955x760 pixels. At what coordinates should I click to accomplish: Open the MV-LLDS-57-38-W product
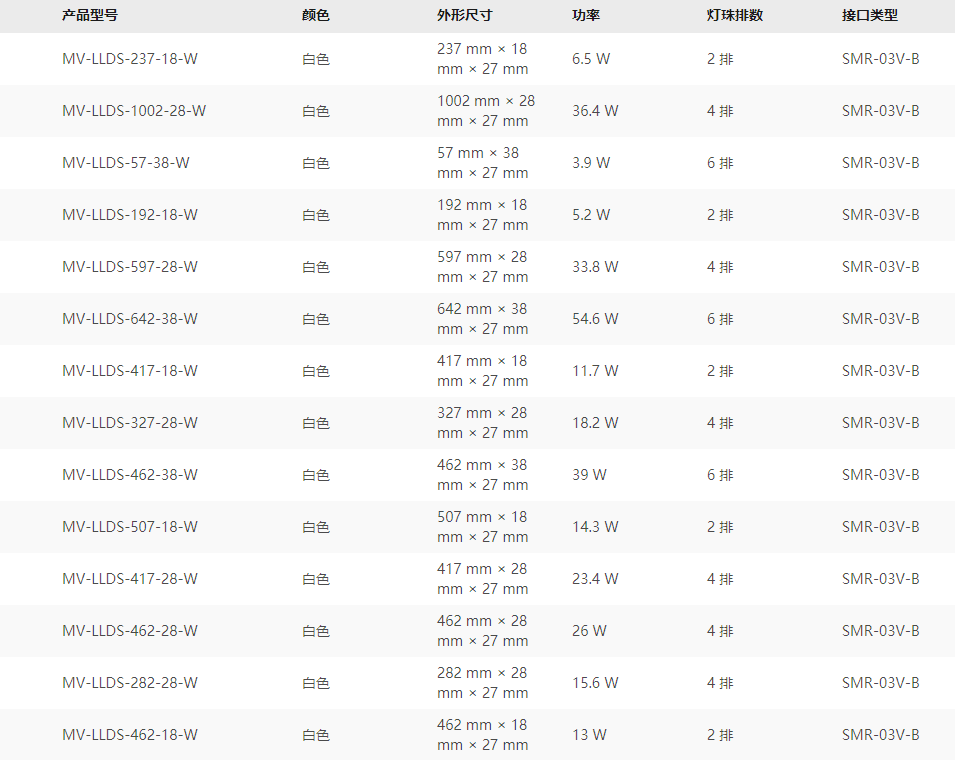pyautogui.click(x=126, y=163)
